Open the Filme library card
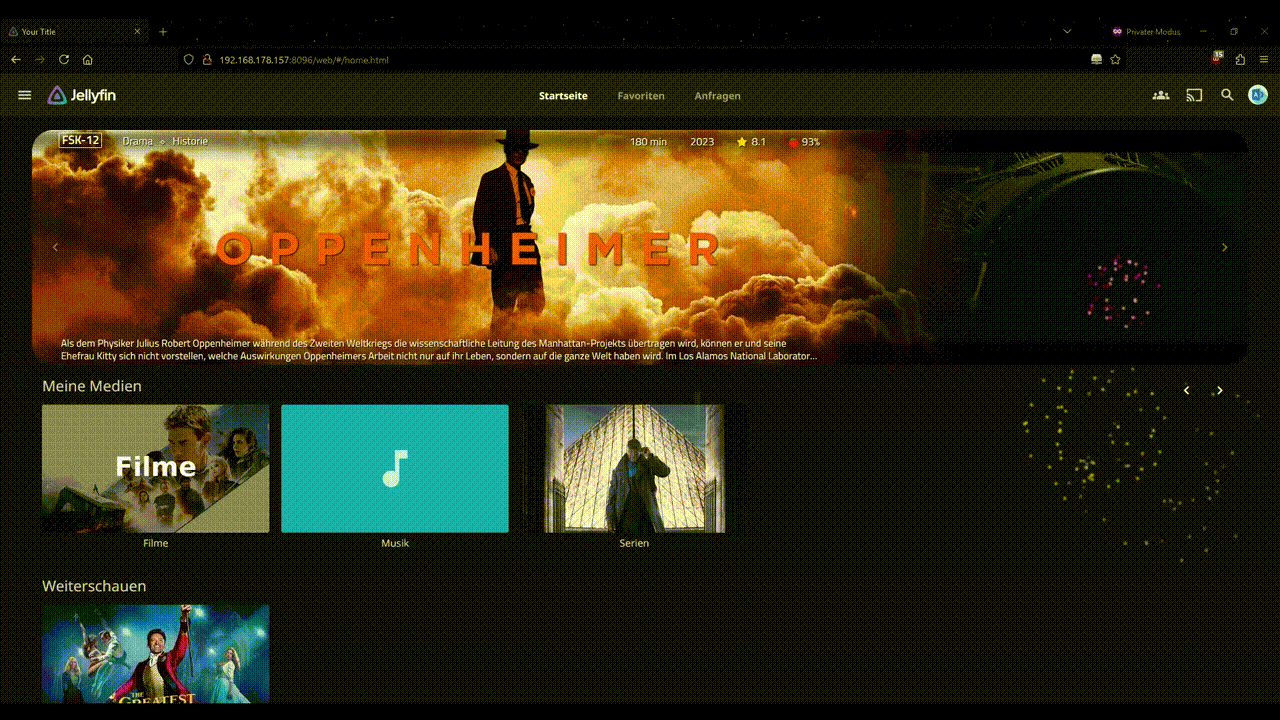Viewport: 1280px width, 720px height. click(155, 468)
